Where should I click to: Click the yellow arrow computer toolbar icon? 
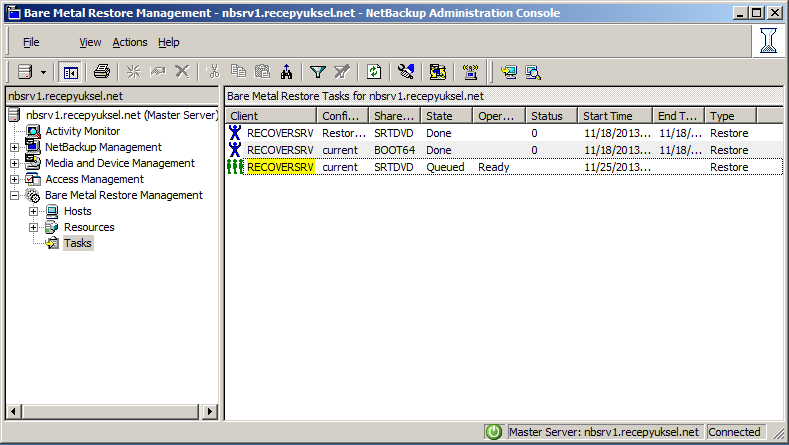[x=509, y=72]
